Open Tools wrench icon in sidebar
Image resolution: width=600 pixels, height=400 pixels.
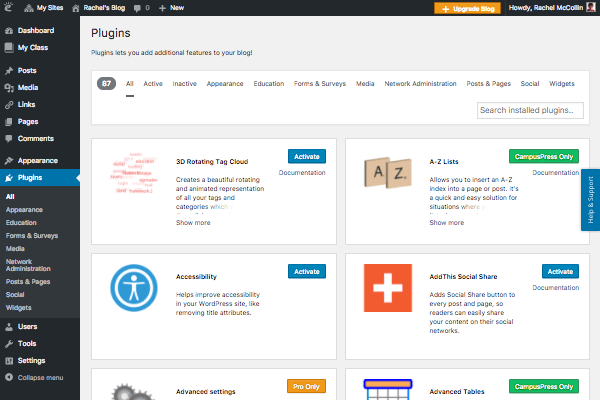click(x=9, y=344)
